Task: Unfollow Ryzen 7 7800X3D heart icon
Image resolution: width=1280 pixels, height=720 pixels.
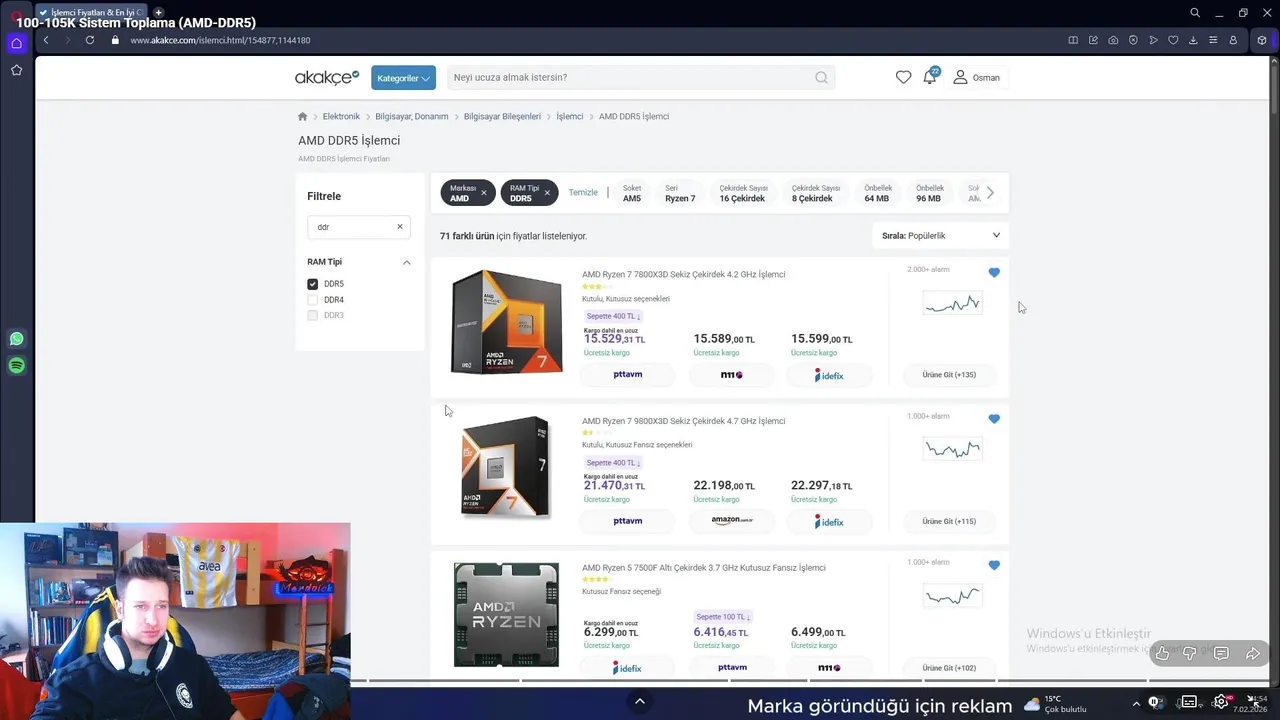Action: point(994,272)
